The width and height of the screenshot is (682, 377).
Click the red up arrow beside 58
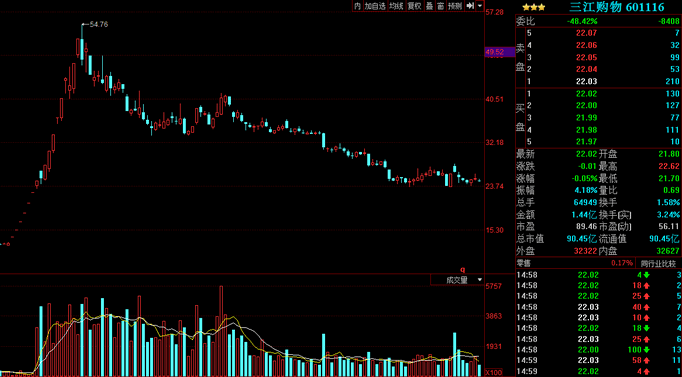pos(647,360)
